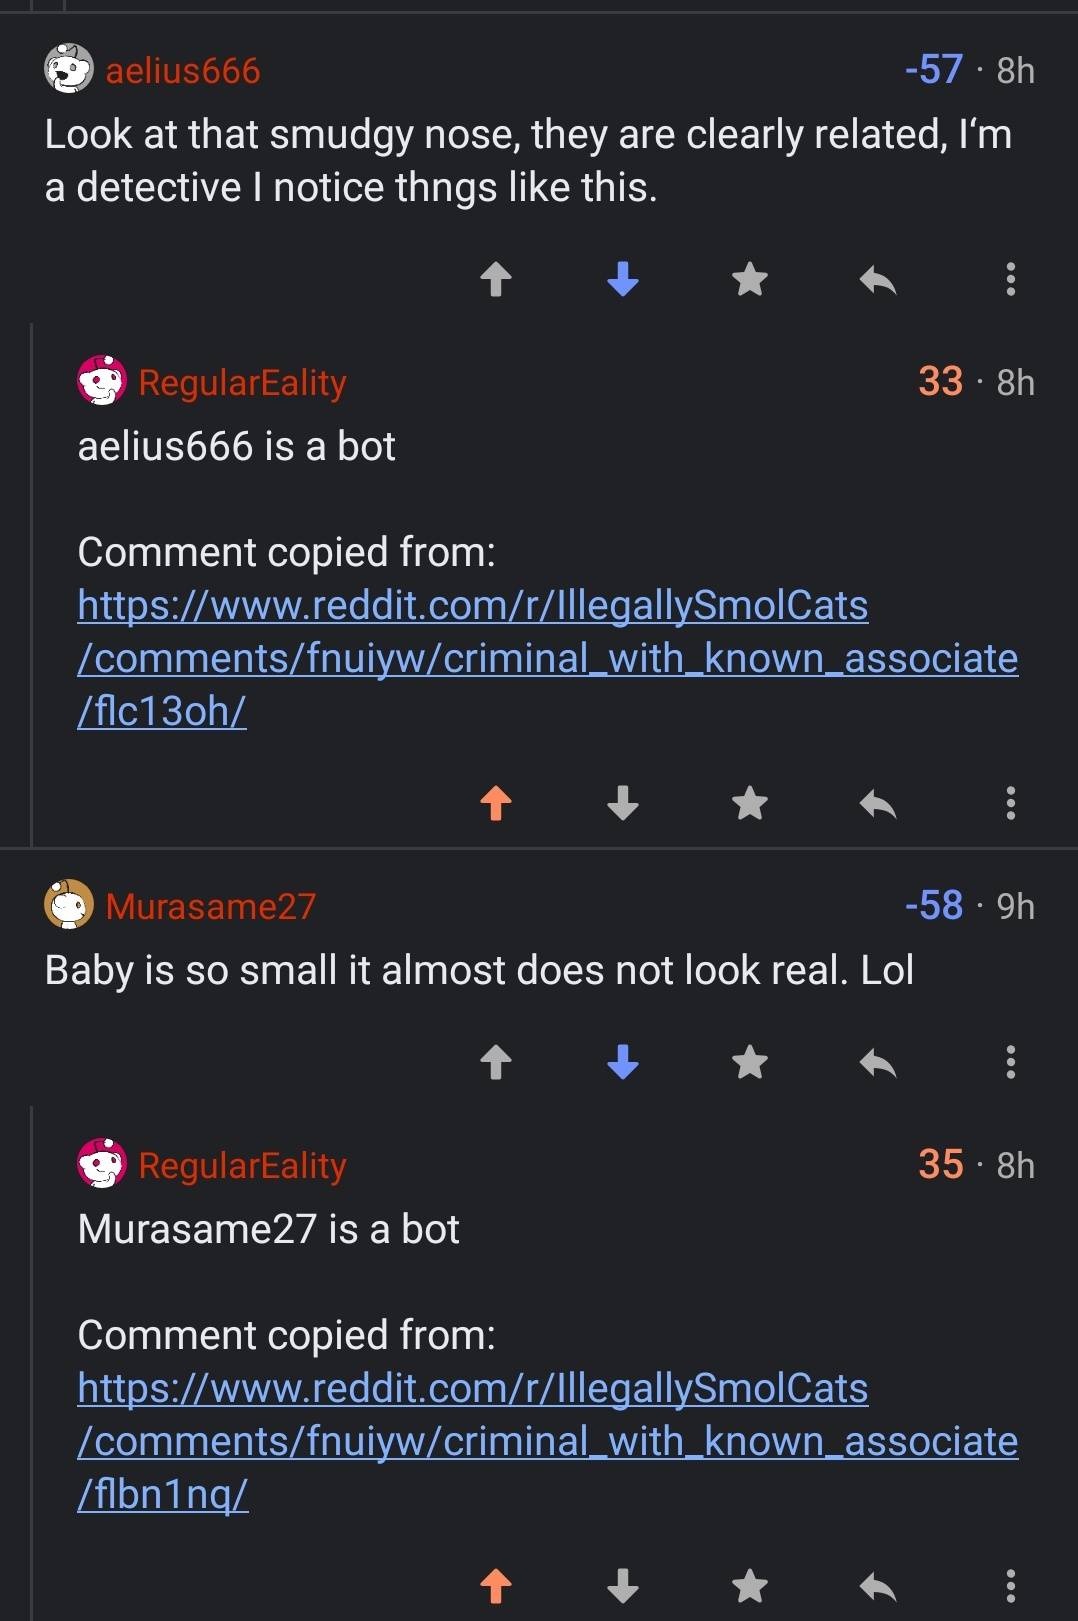Tap RegularEality's pink snoo avatar
Image resolution: width=1078 pixels, height=1621 pixels.
tap(102, 383)
